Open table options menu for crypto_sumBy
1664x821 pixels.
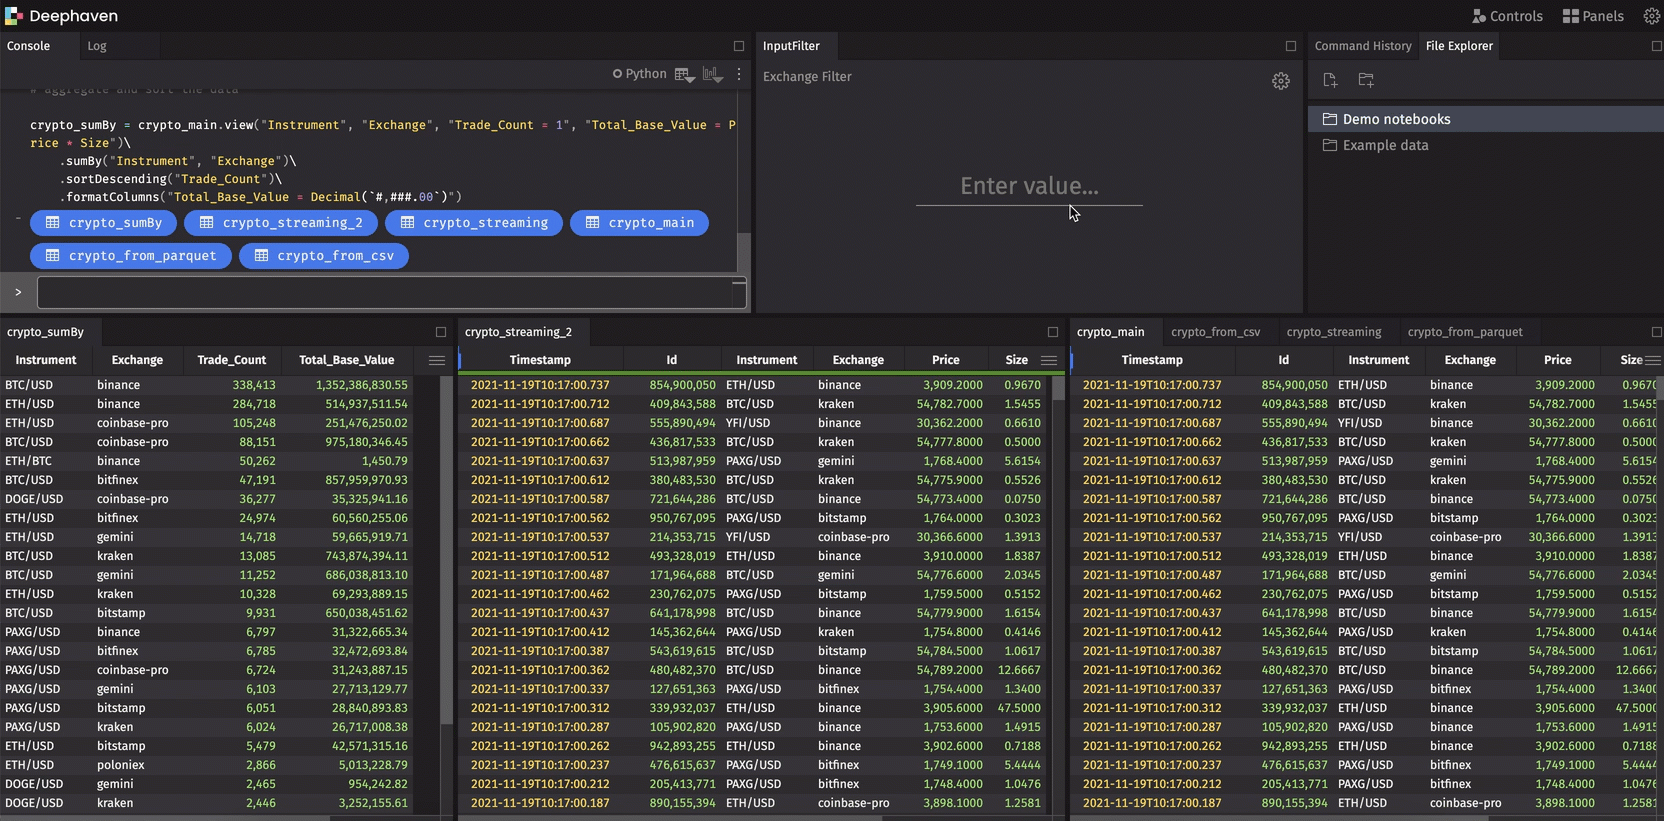pos(437,360)
